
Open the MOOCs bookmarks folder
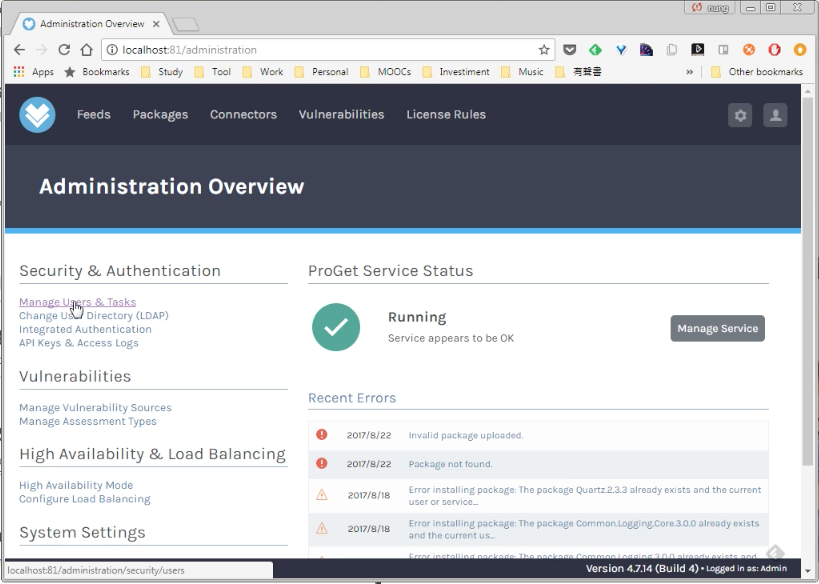pos(386,72)
